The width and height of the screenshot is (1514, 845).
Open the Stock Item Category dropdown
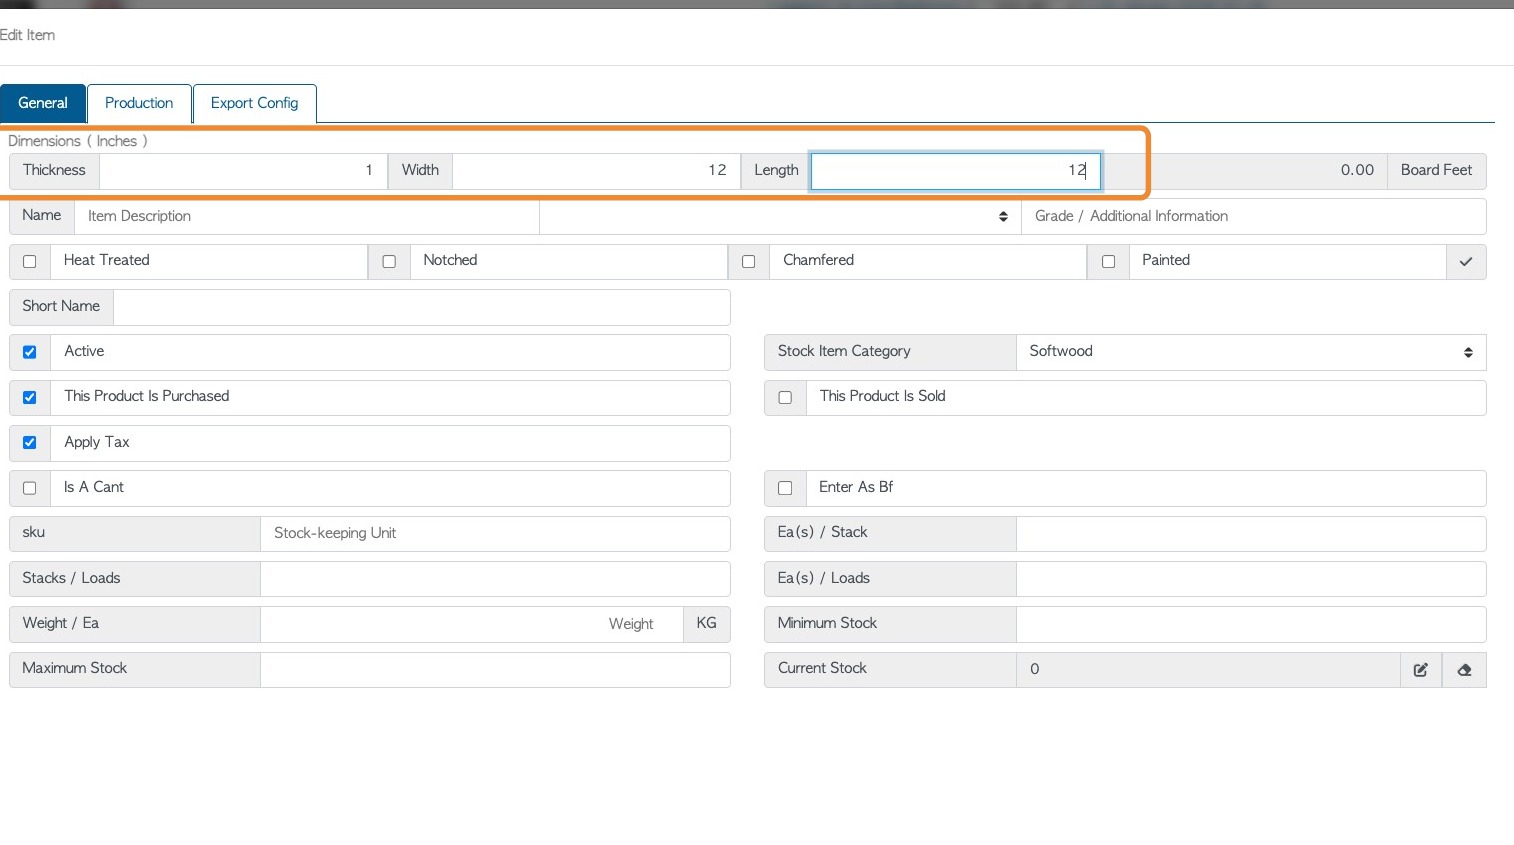coord(1250,352)
